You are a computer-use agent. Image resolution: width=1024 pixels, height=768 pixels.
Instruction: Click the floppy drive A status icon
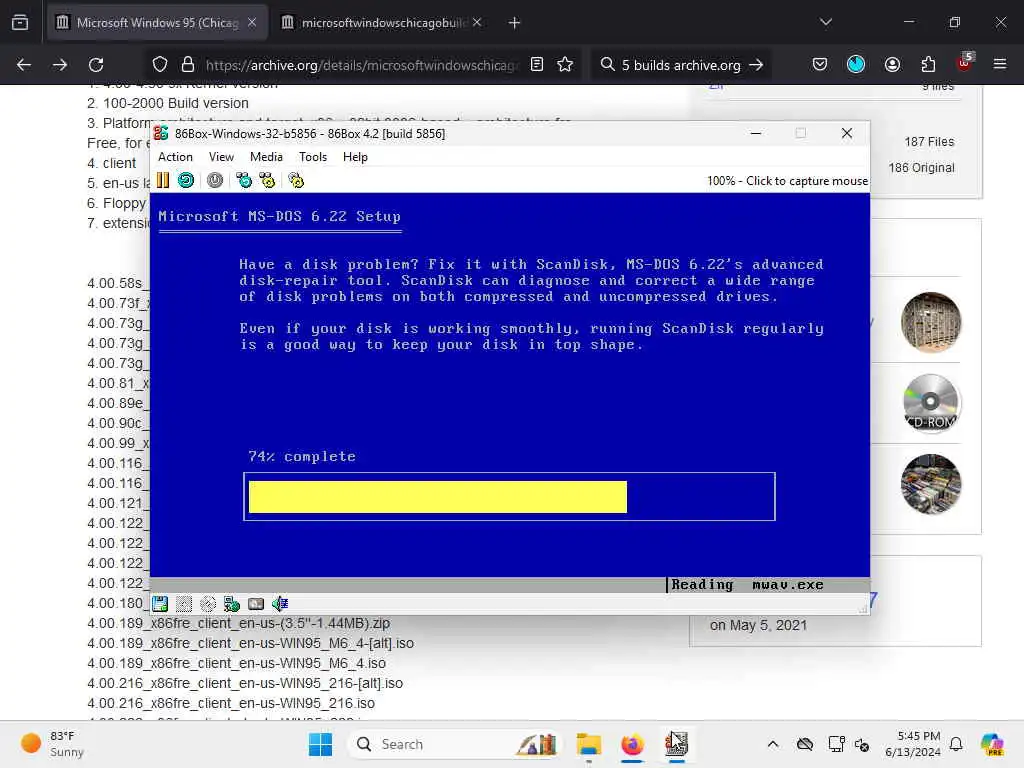pyautogui.click(x=160, y=604)
